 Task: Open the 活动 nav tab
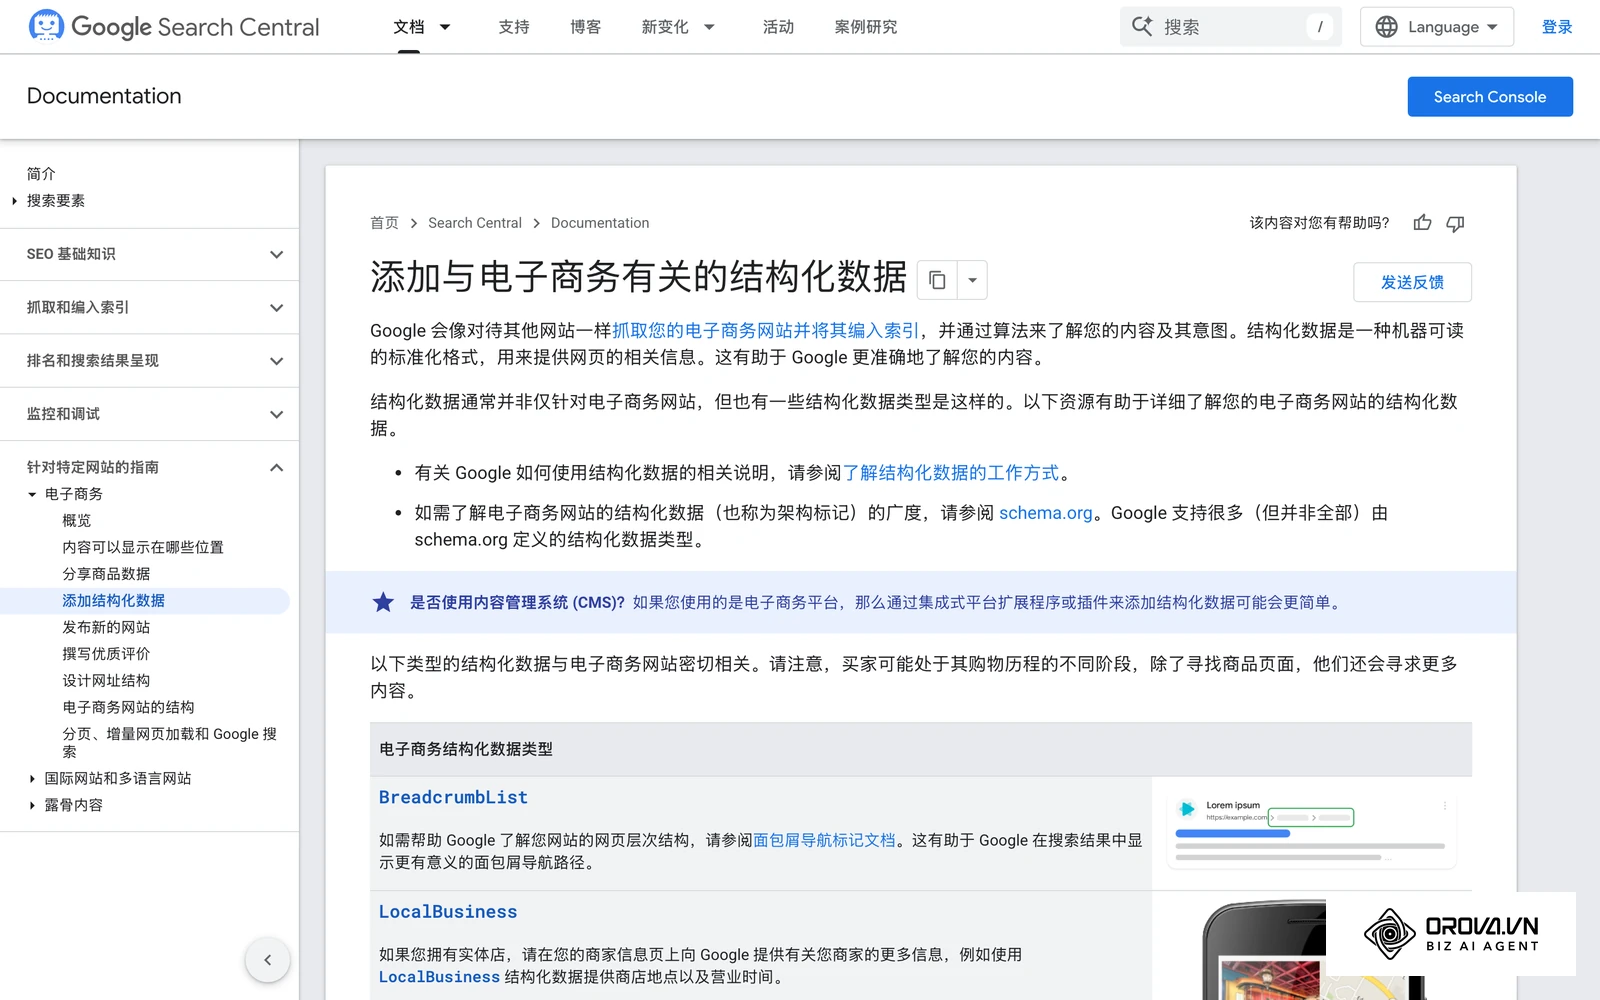pyautogui.click(x=778, y=27)
